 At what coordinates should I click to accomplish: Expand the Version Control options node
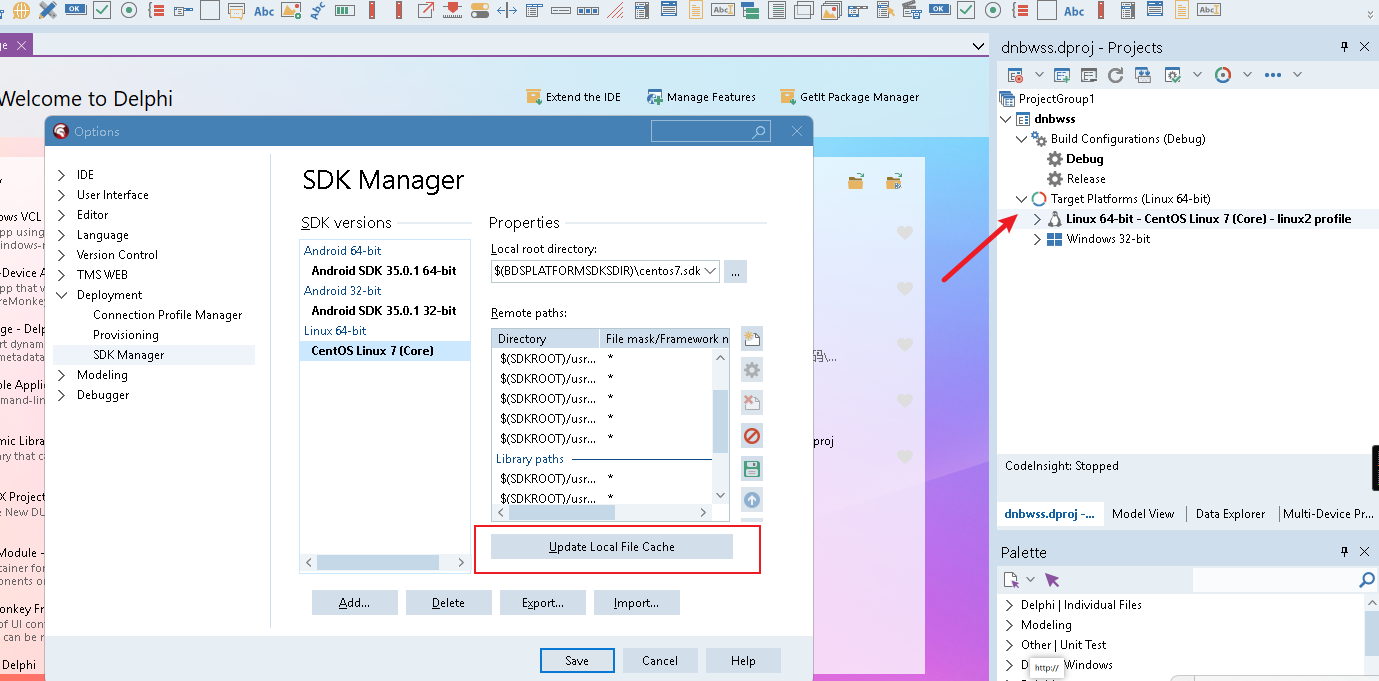click(x=62, y=255)
